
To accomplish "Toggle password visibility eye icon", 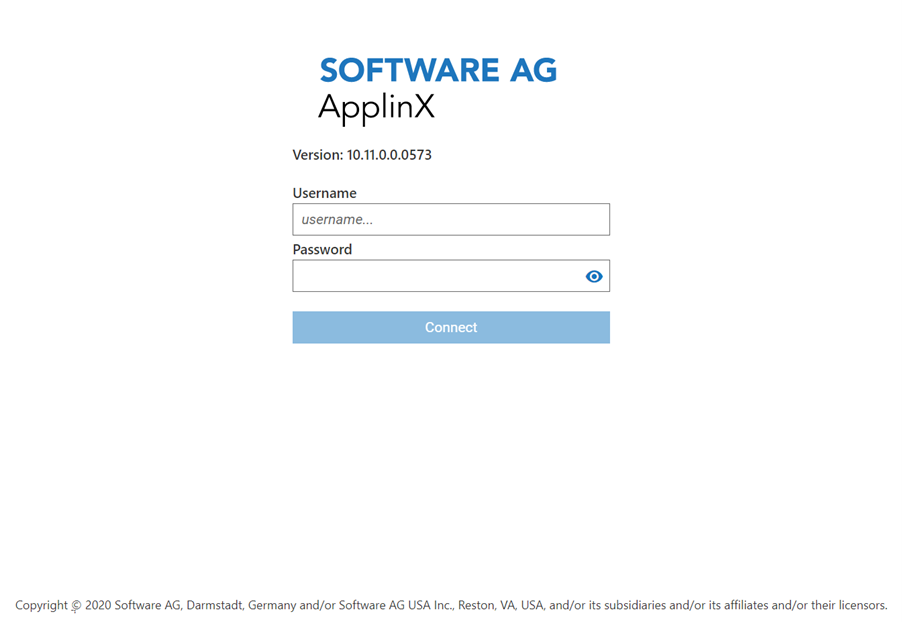I will click(x=594, y=276).
